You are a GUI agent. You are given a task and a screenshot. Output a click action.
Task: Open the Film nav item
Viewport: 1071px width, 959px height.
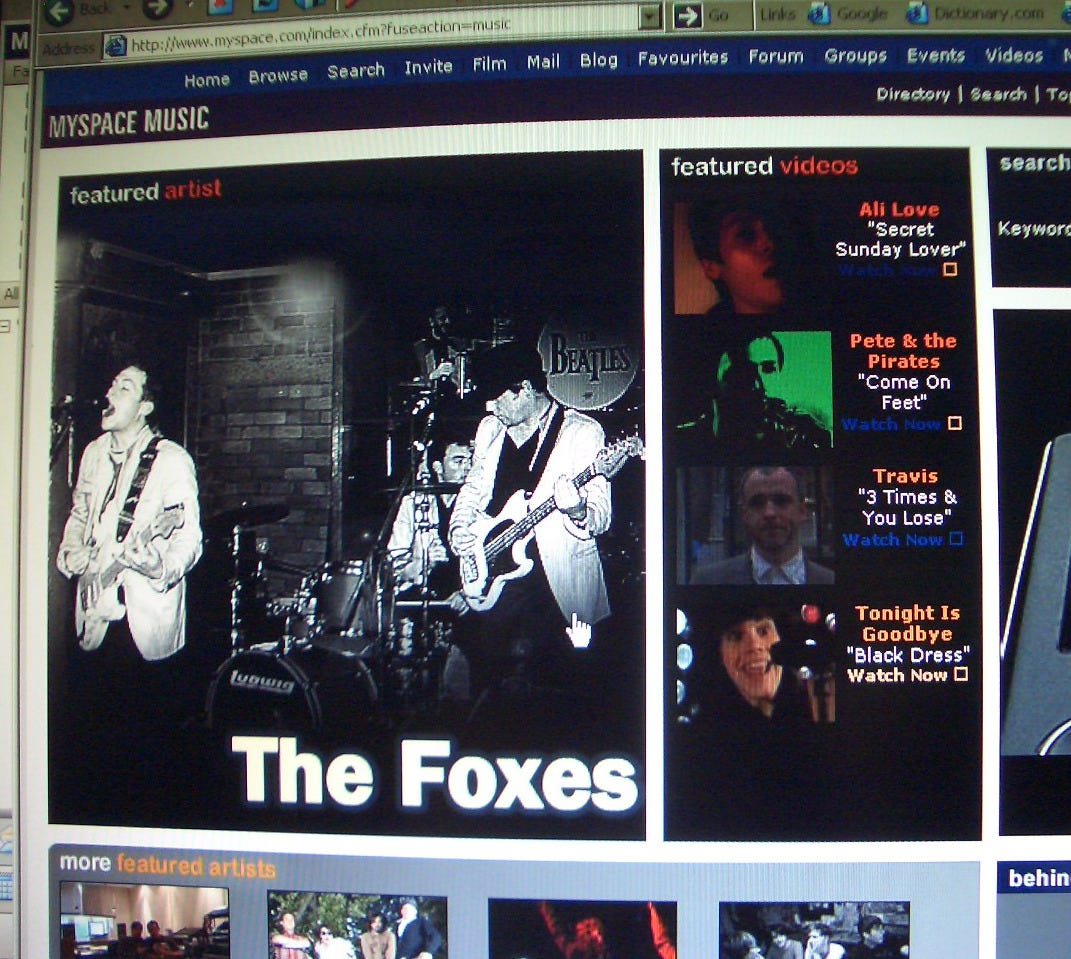click(x=490, y=64)
